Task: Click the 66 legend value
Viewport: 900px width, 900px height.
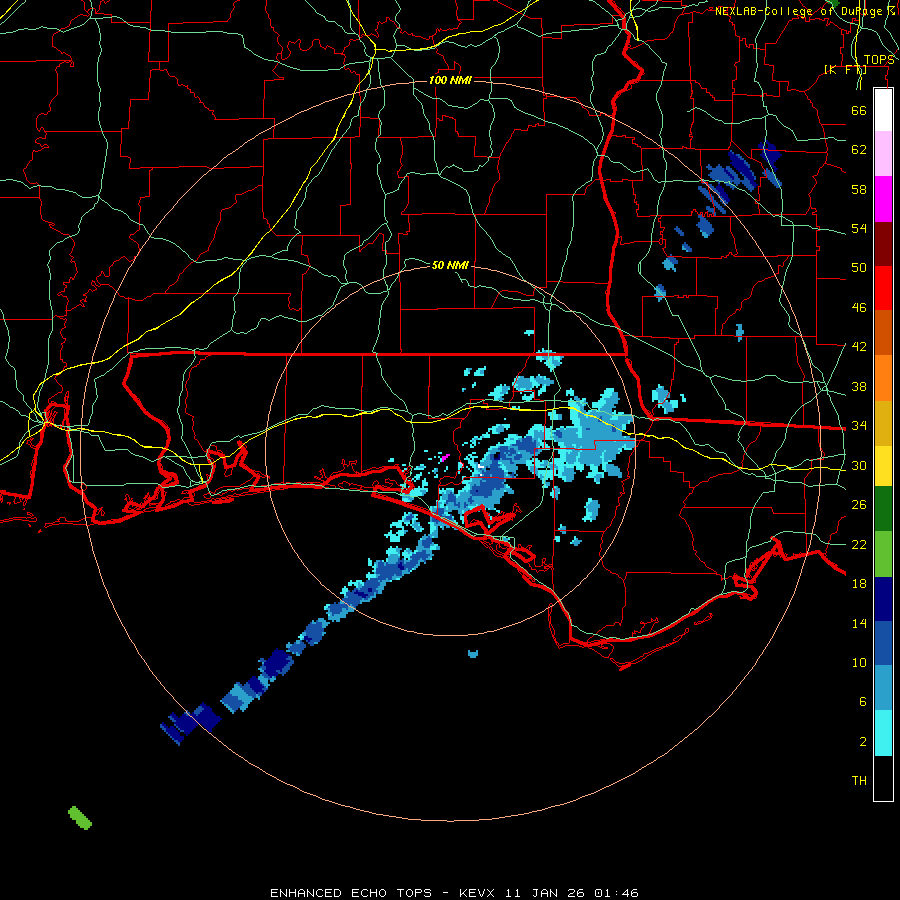Action: point(859,110)
